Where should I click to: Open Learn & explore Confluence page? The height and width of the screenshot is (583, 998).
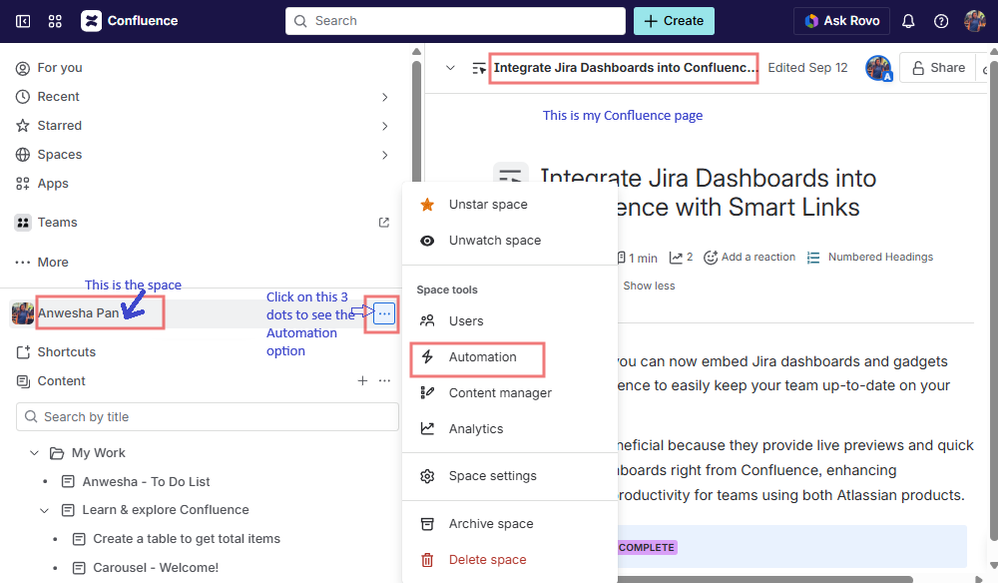coord(165,510)
